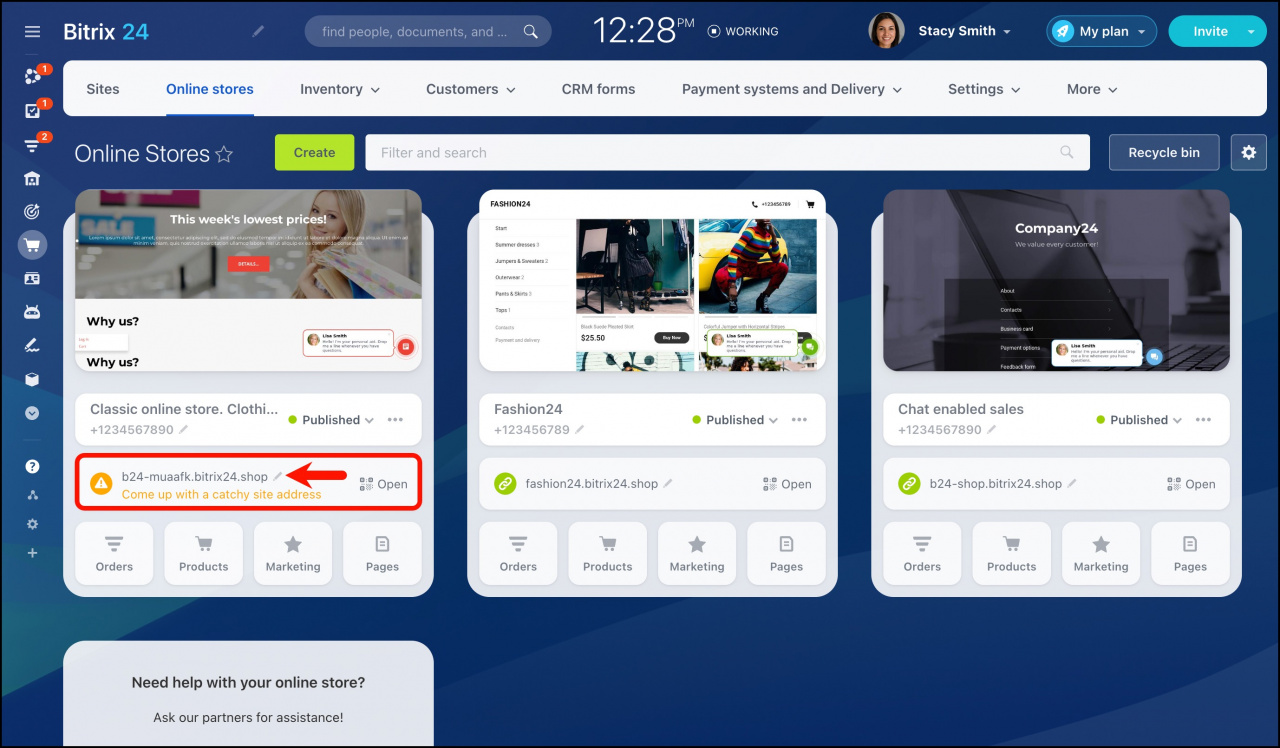
Task: Click warning icon beside b24-muaafk address
Action: pyautogui.click(x=101, y=484)
